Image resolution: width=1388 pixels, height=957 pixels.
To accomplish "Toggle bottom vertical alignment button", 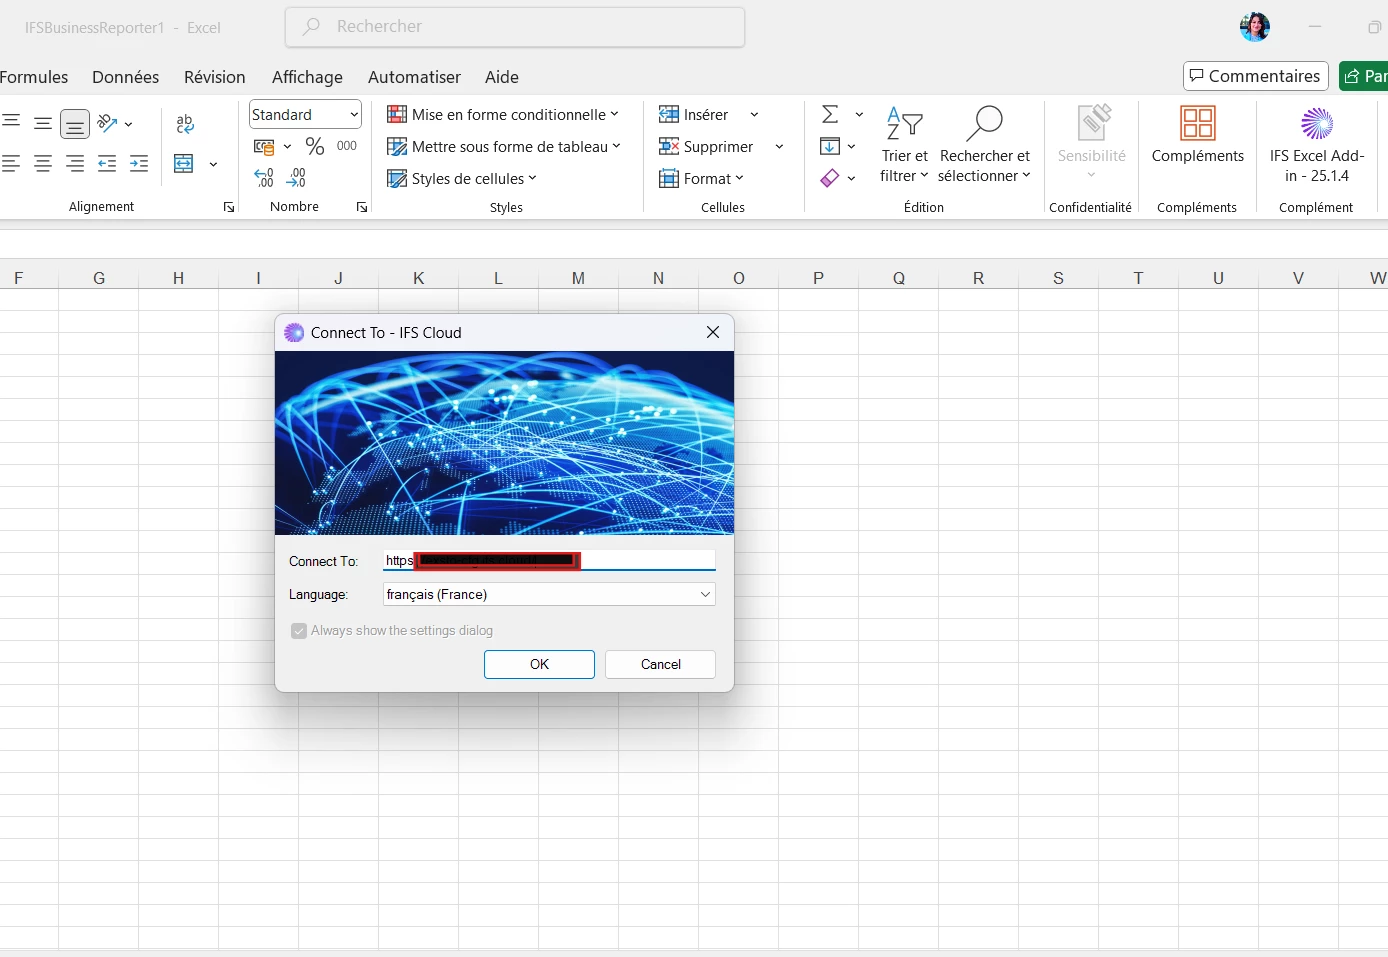I will (75, 124).
